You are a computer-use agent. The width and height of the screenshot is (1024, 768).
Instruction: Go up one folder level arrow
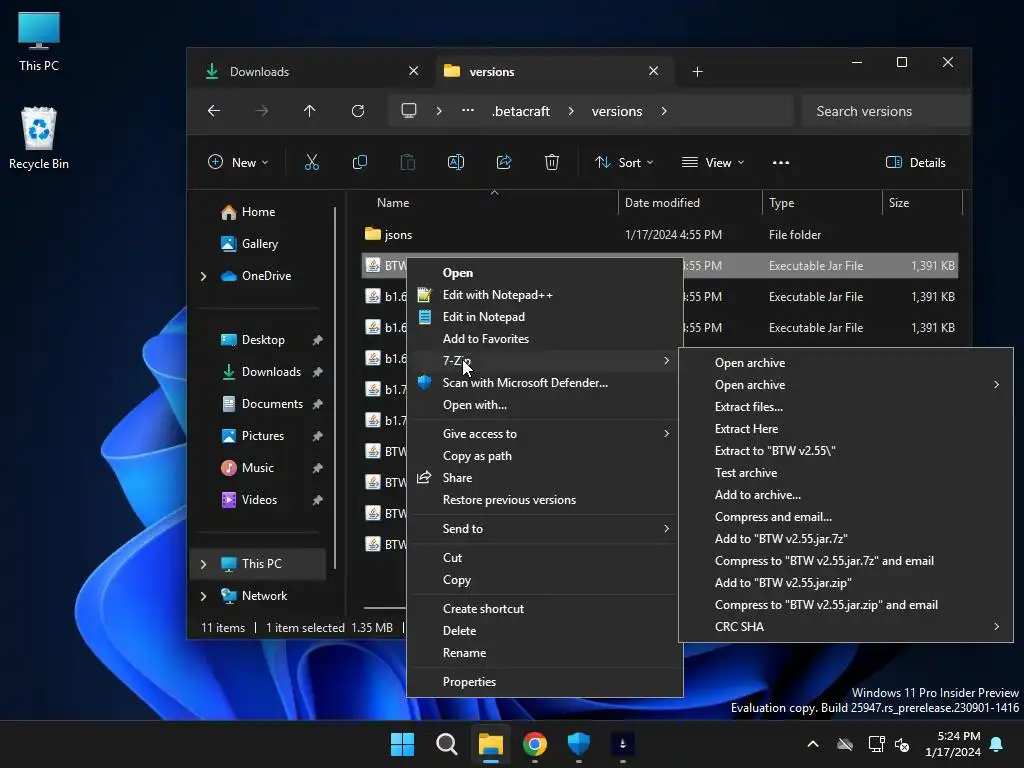[310, 111]
